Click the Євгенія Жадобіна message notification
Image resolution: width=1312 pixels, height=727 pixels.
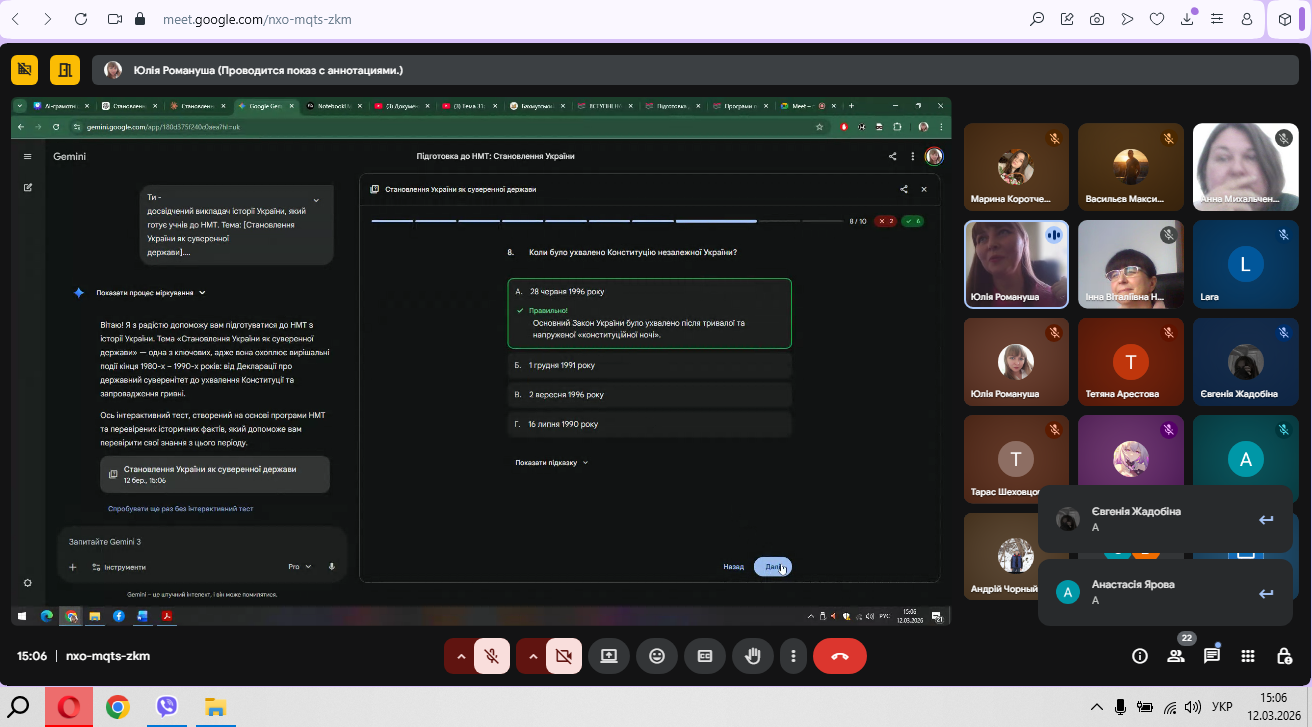click(1150, 519)
